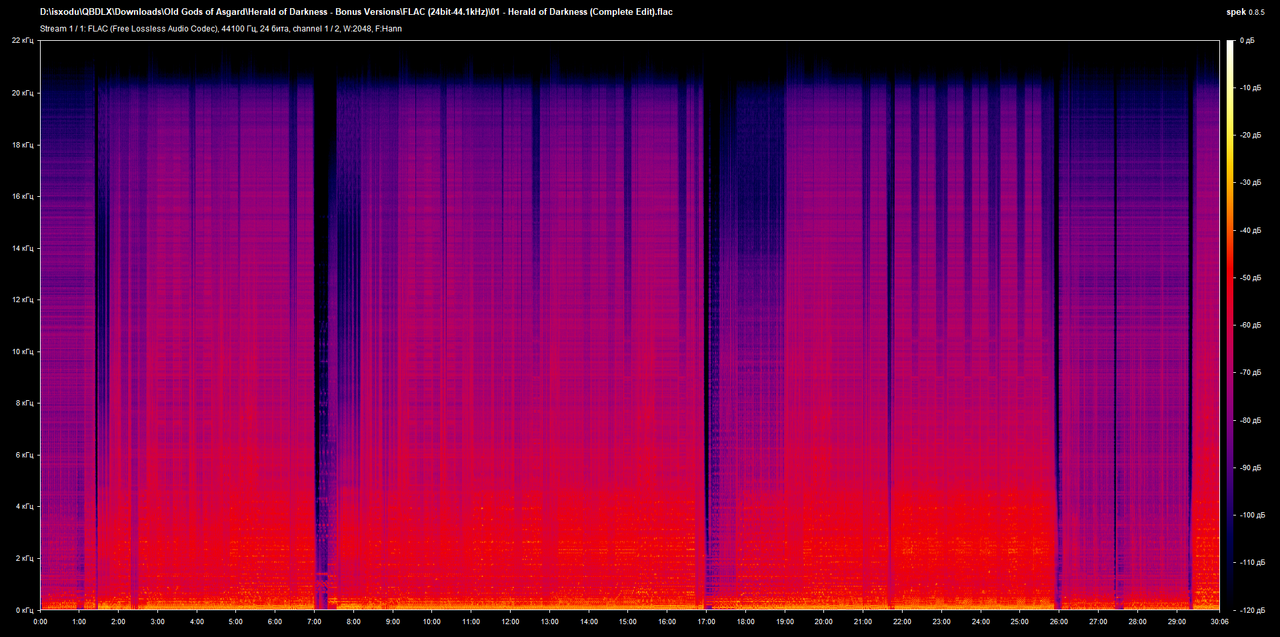1280x637 pixels.
Task: Select the 7:00 time label
Action: (x=314, y=622)
